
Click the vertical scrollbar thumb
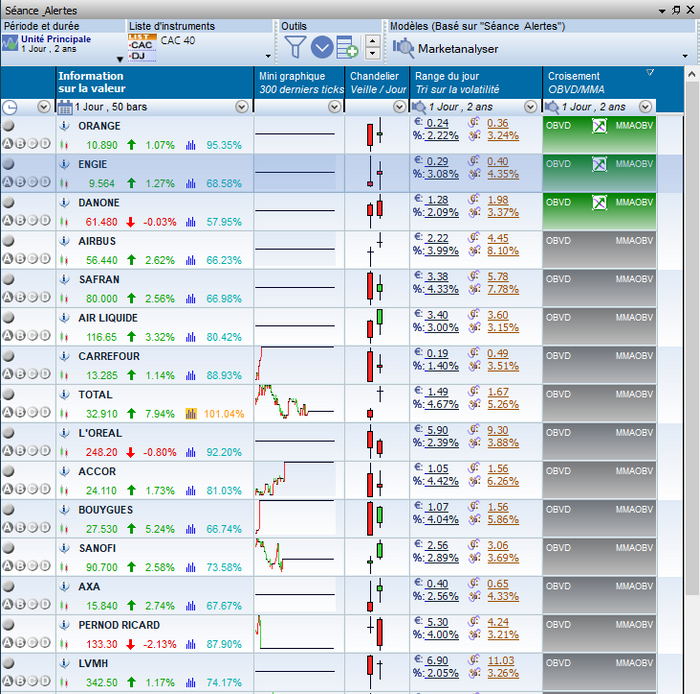coord(692,338)
